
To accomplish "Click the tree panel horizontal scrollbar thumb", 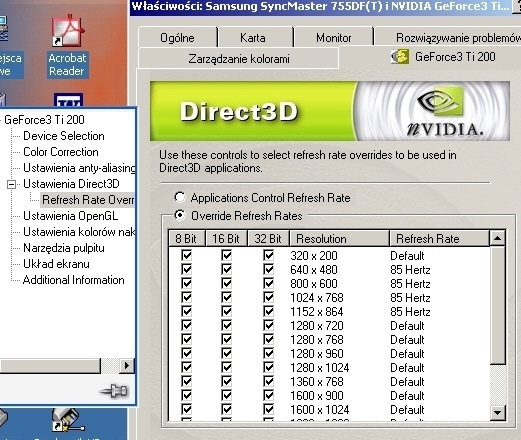I will 50,366.
